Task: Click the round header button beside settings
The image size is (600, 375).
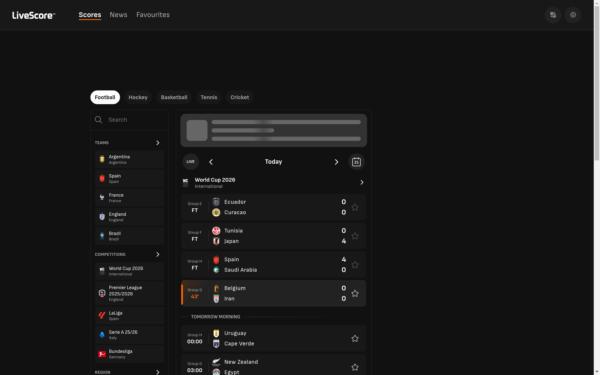Action: tap(553, 15)
